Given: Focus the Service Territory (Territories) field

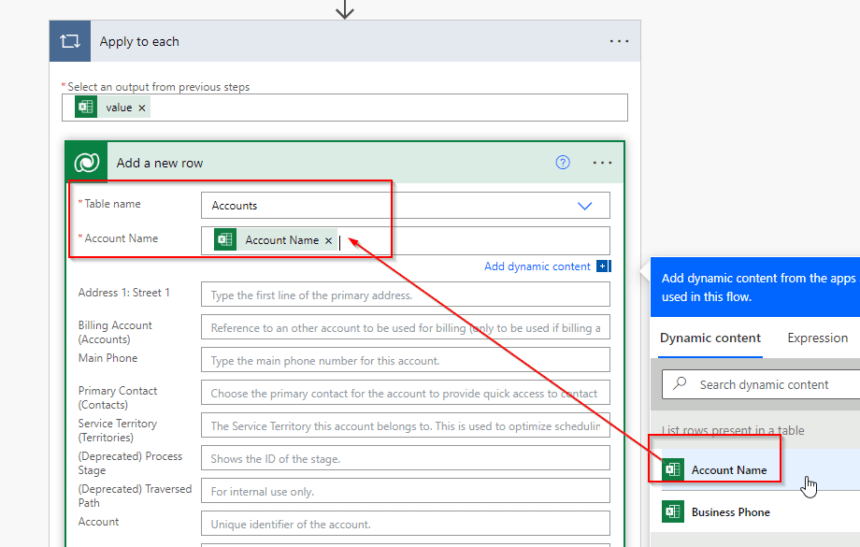Looking at the screenshot, I should (405, 426).
